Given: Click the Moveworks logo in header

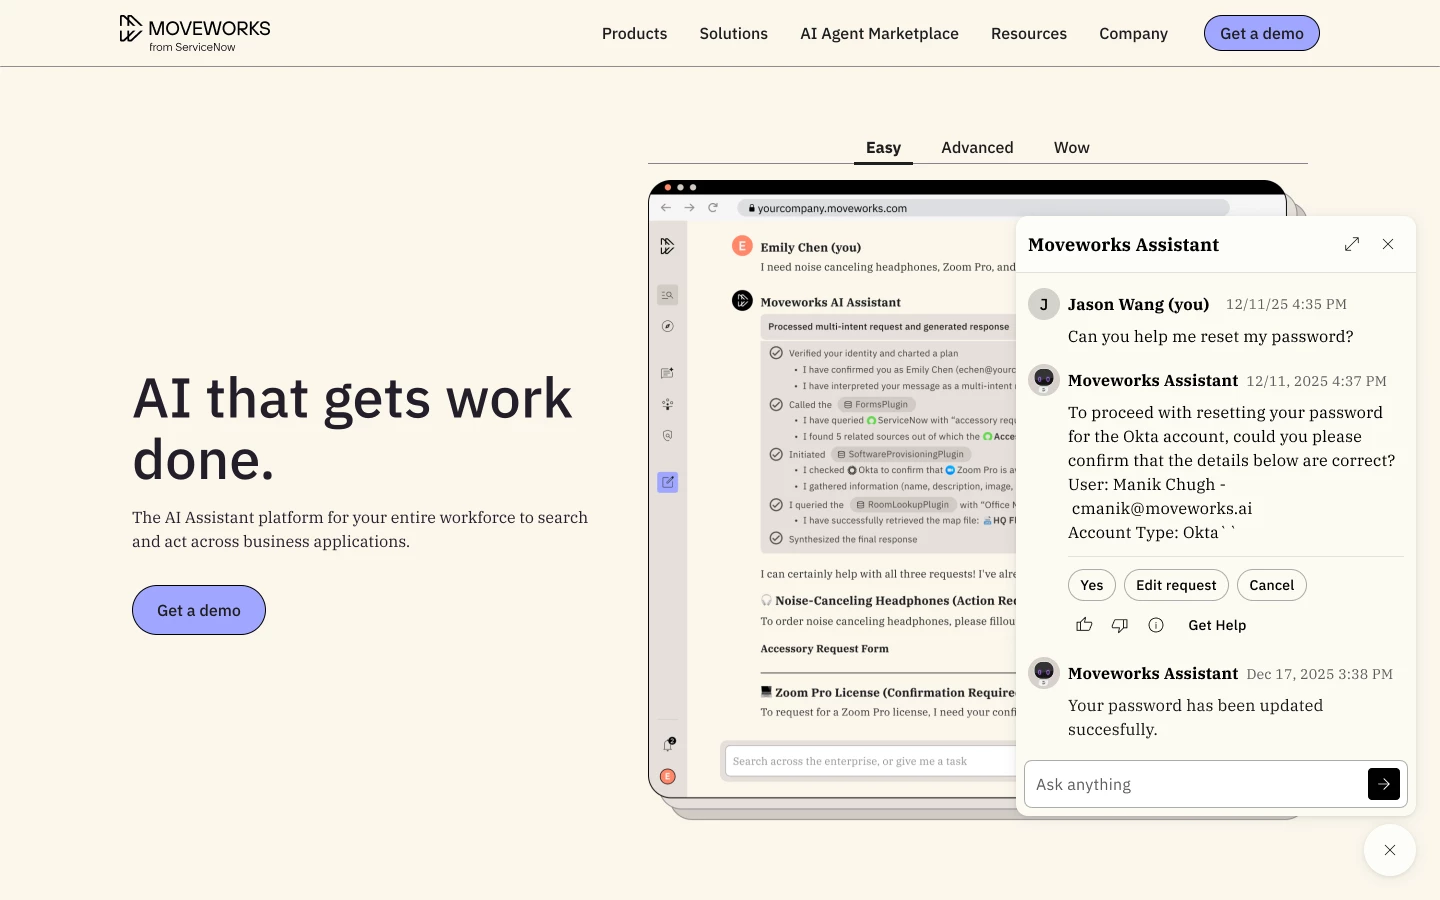Looking at the screenshot, I should coord(195,33).
